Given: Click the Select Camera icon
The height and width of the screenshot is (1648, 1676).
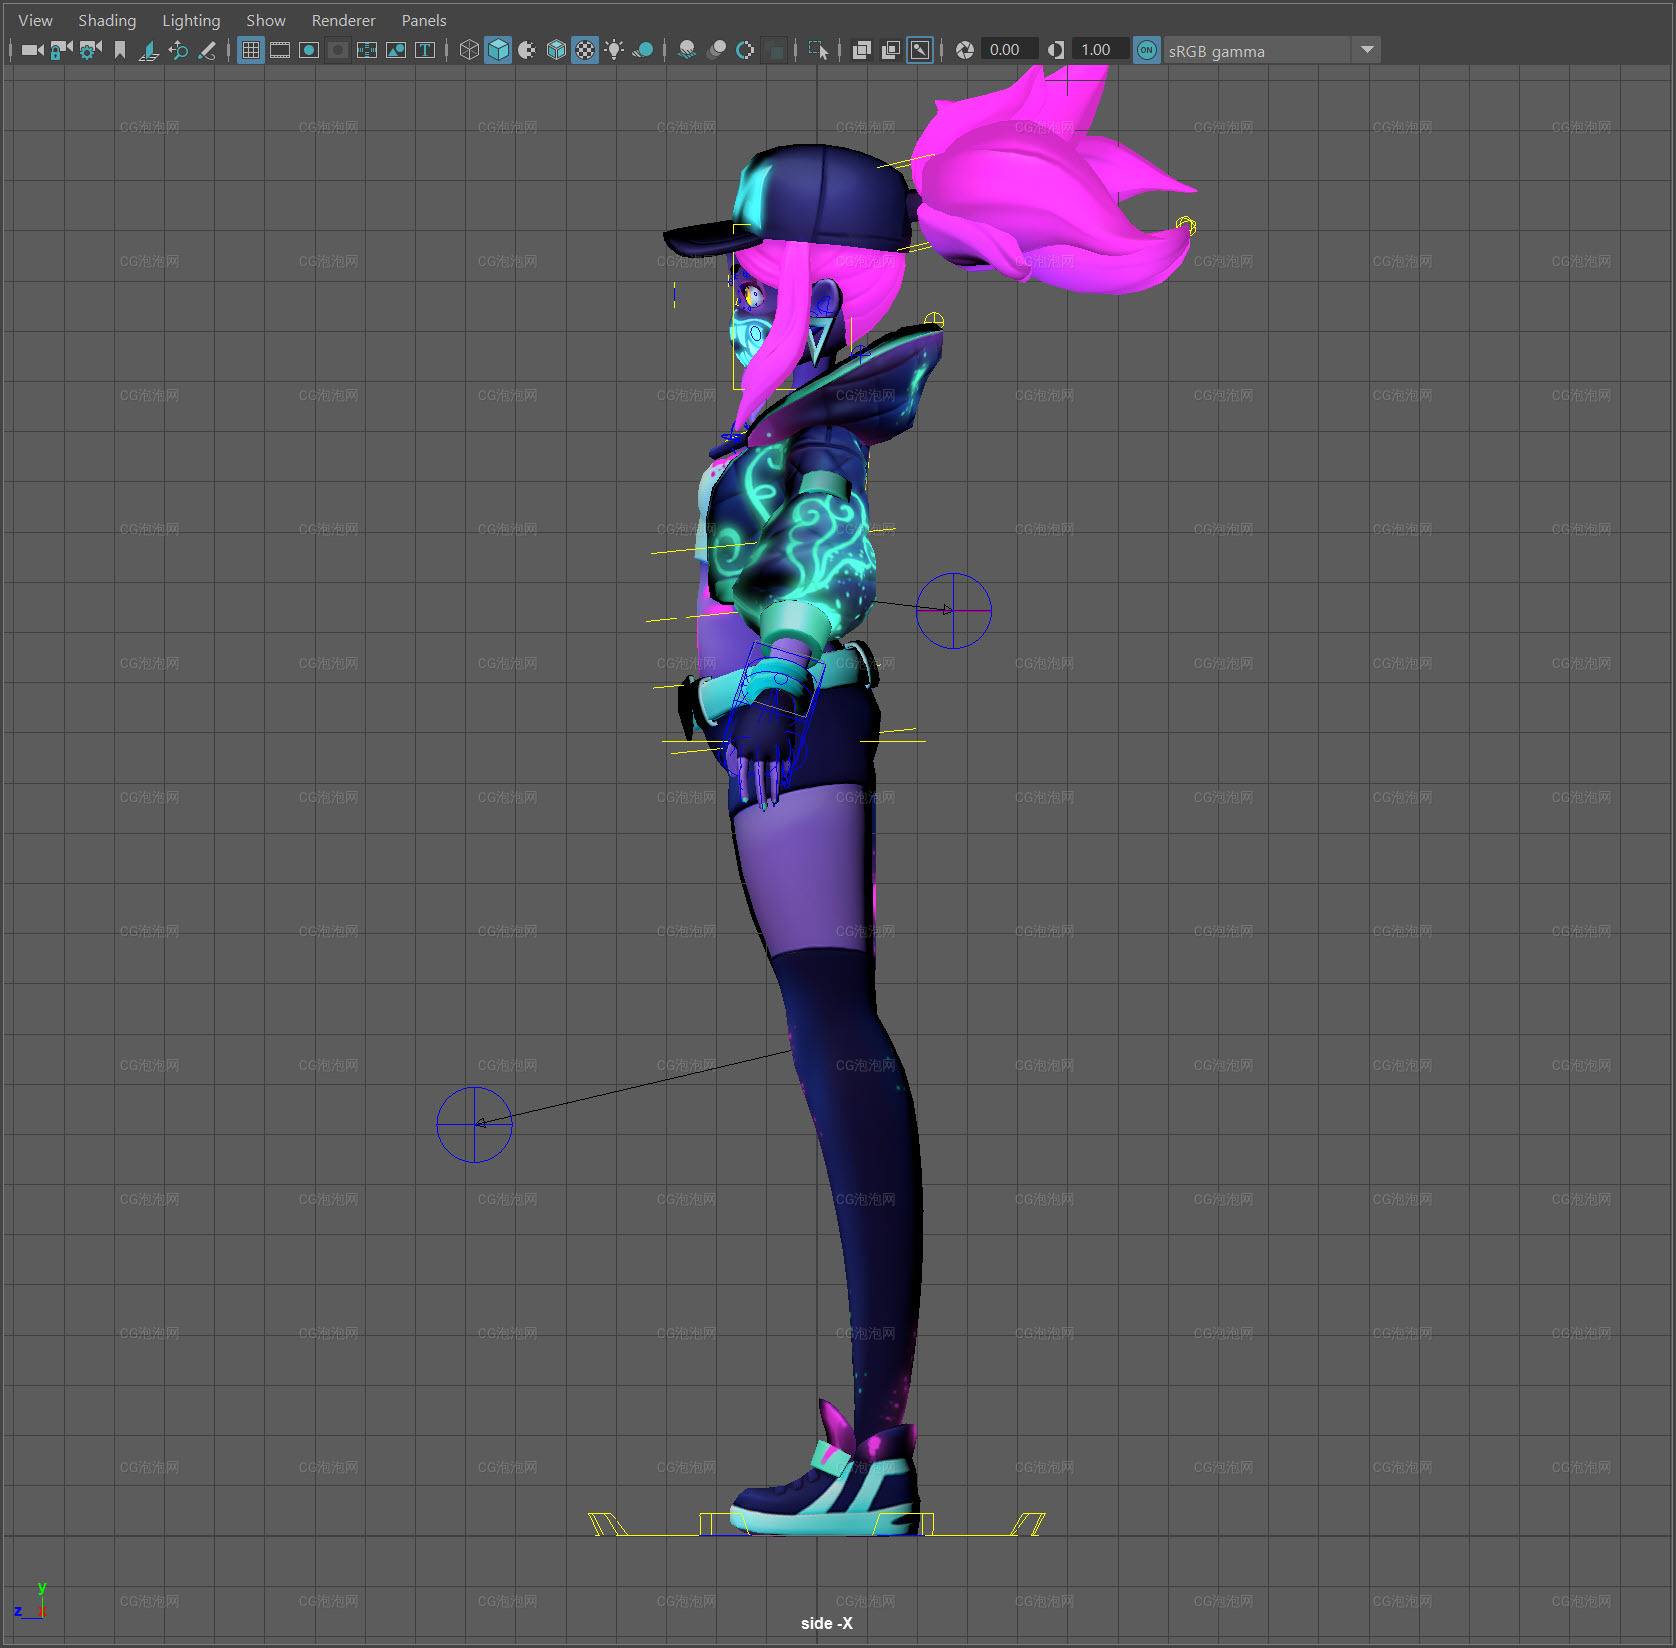Looking at the screenshot, I should (x=32, y=50).
